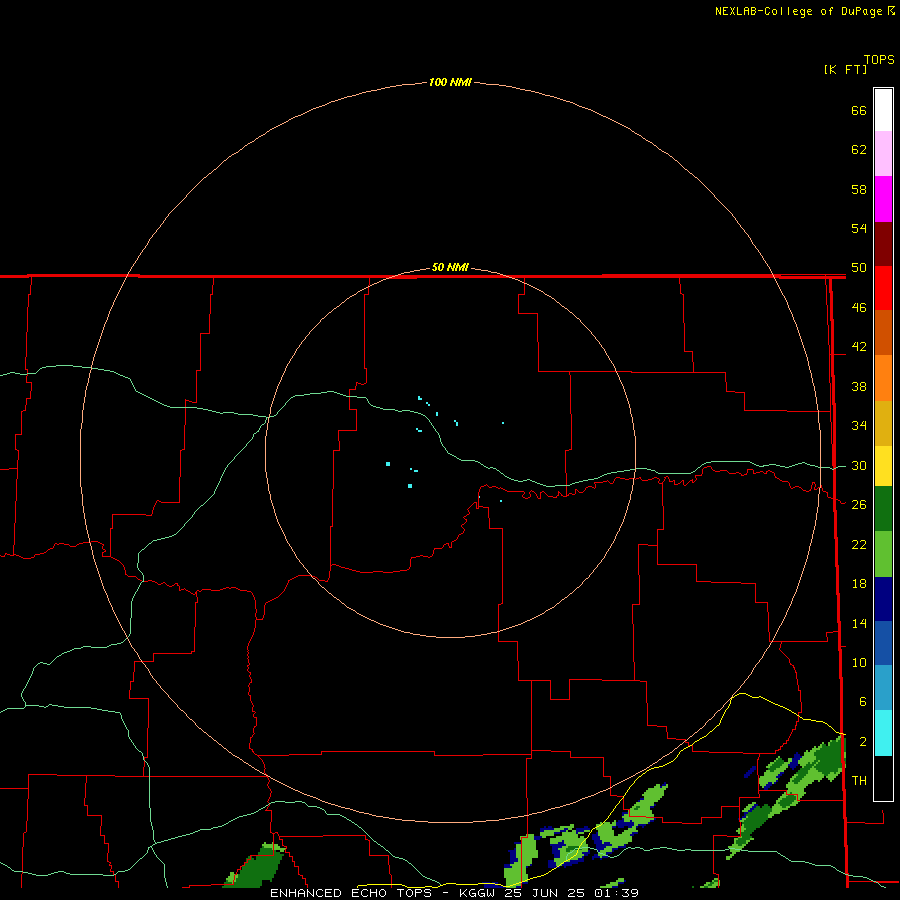This screenshot has width=900, height=900.
Task: Click the 34 legend value
Action: coord(859,426)
